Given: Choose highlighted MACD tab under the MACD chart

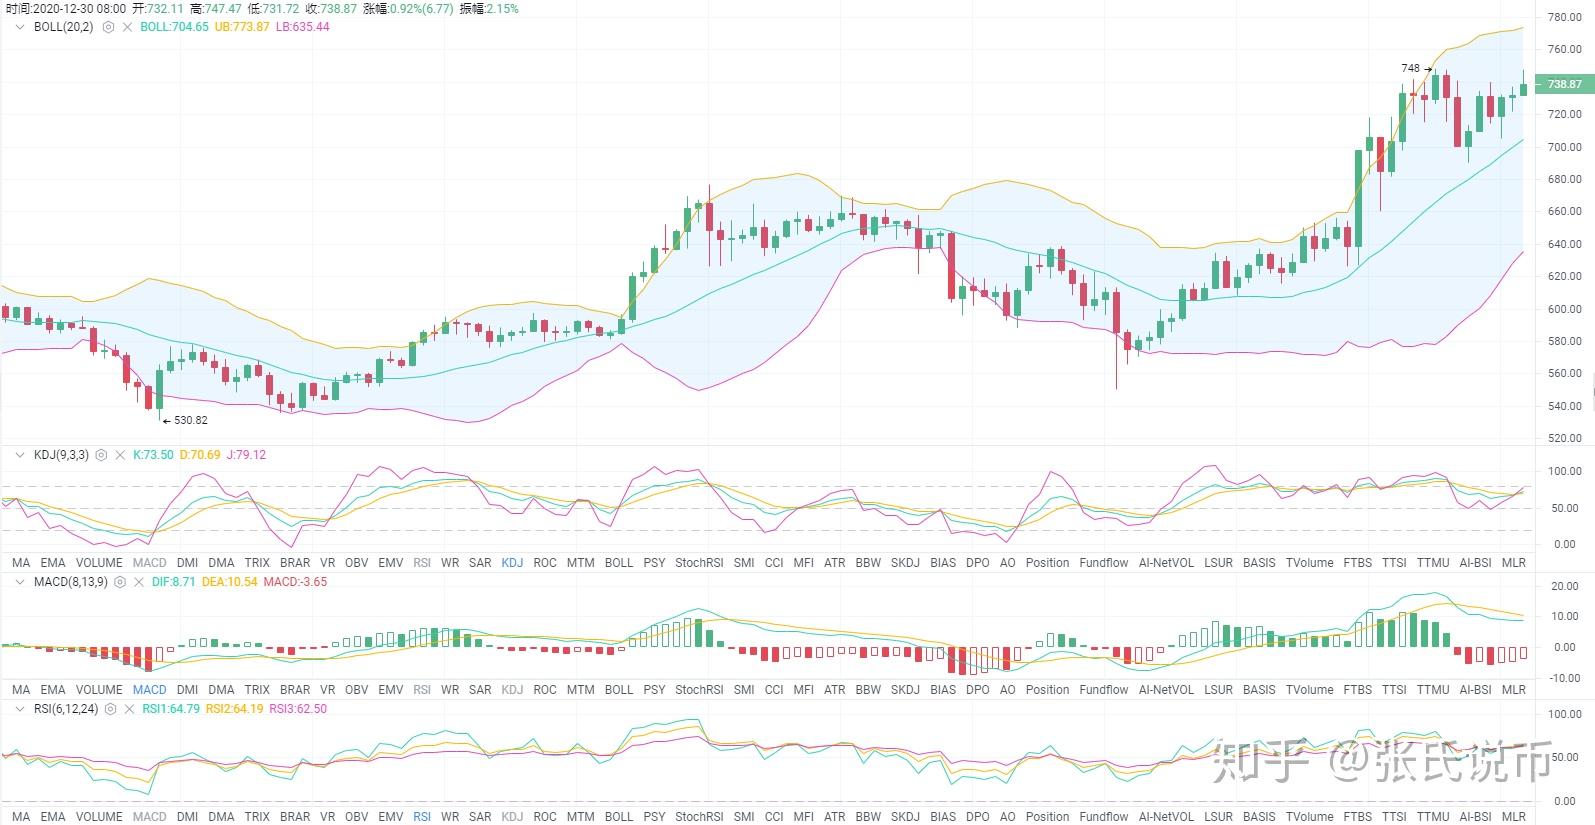Looking at the screenshot, I should tap(150, 690).
